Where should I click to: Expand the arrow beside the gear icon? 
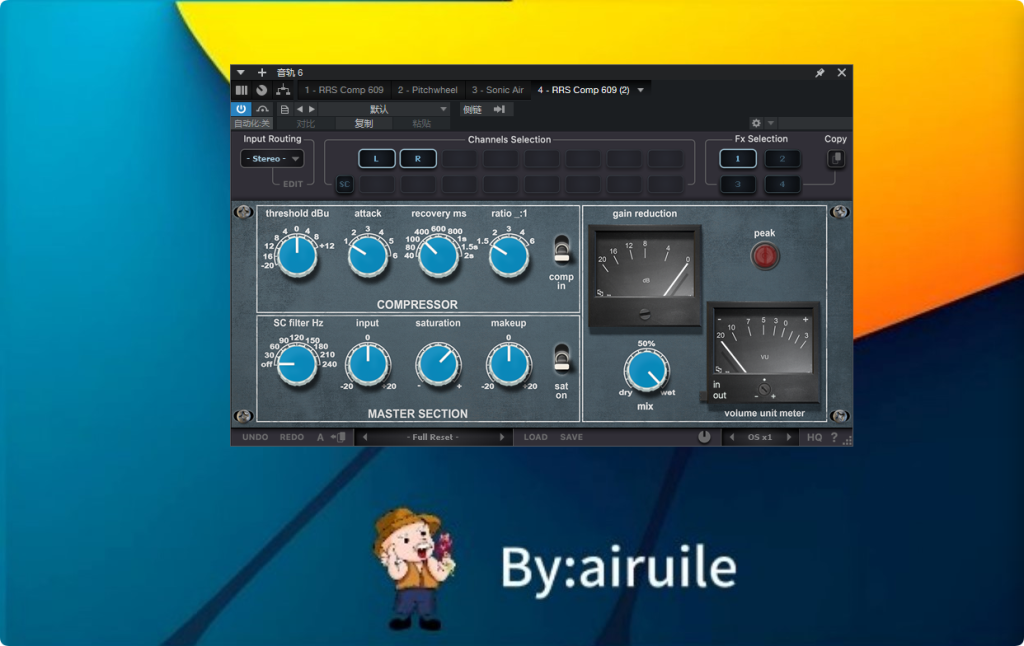tap(771, 123)
